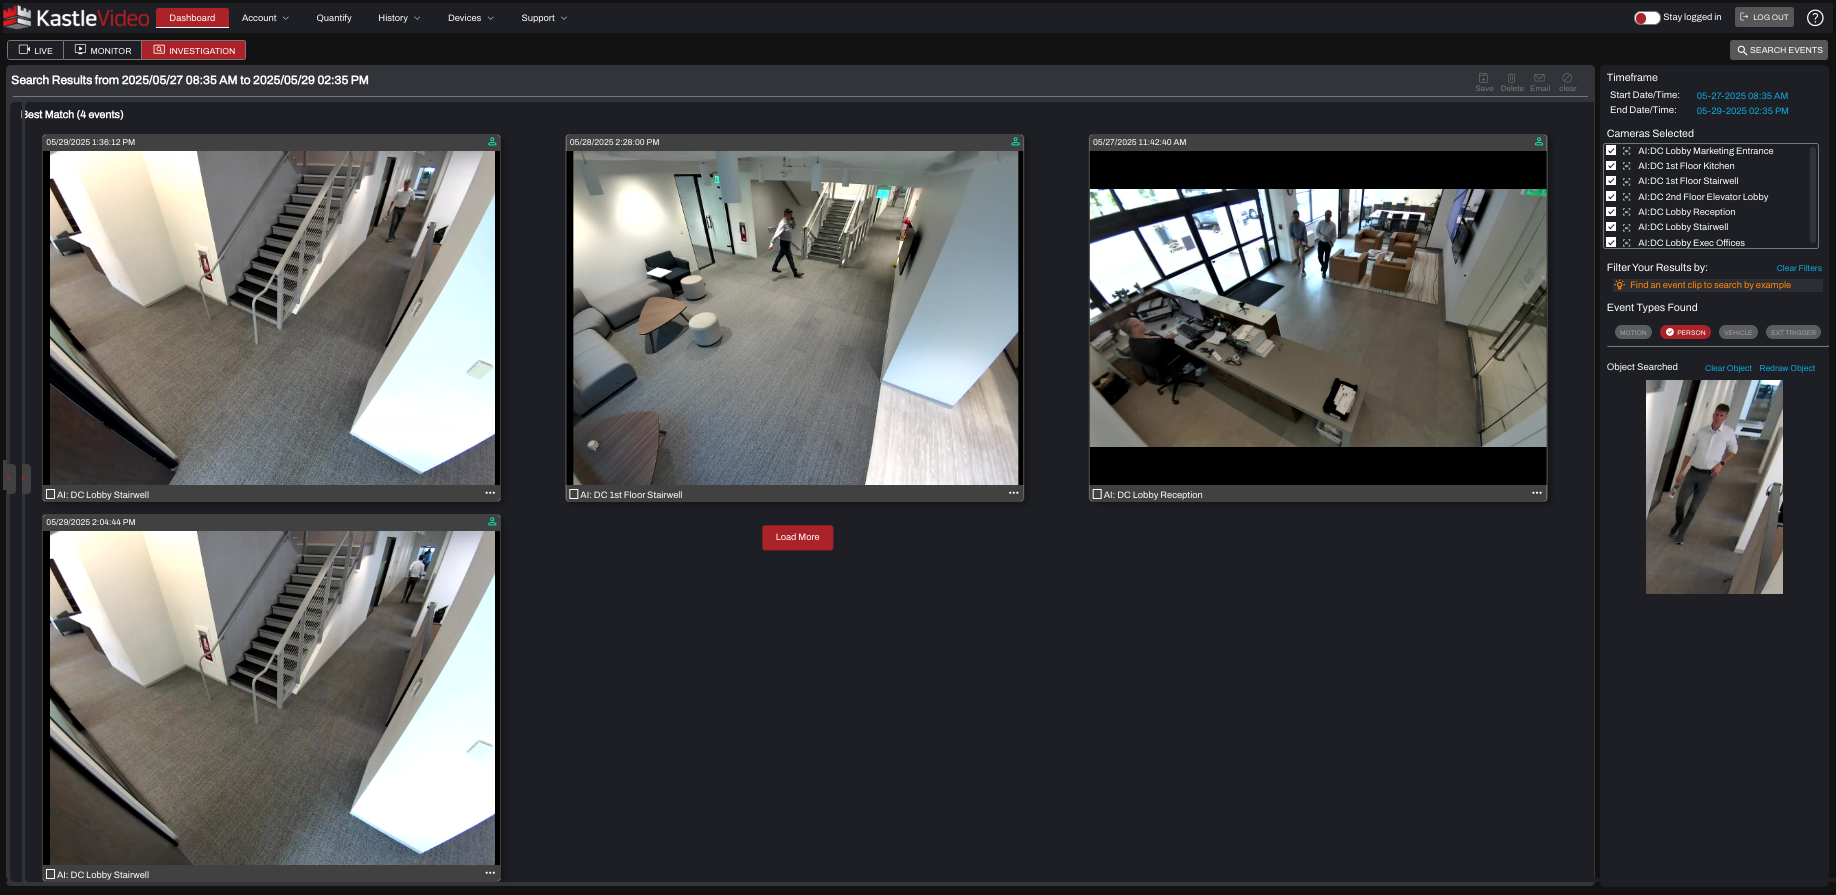1836x895 pixels.
Task: Click the person icon on 11:42:40 AM event
Action: click(1539, 142)
